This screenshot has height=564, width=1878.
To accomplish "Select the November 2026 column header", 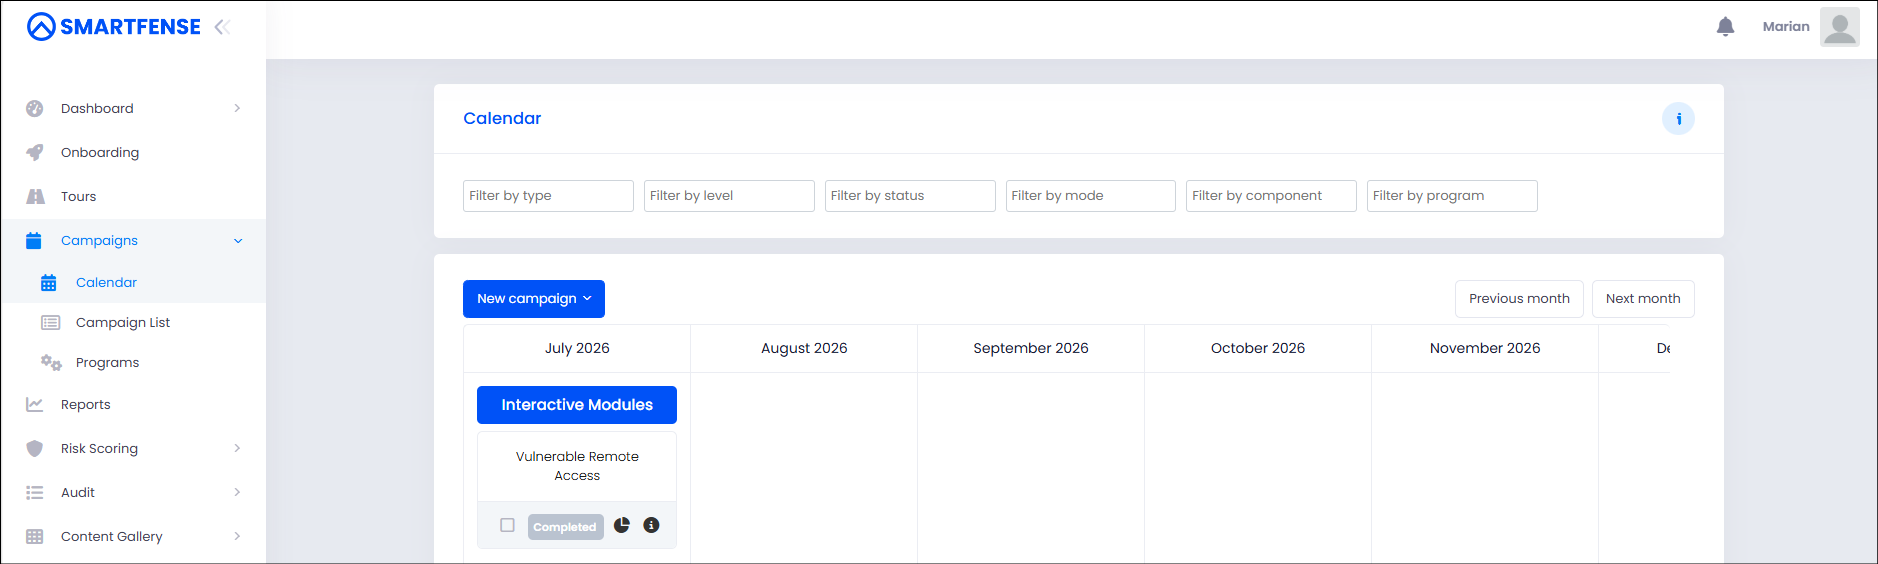I will (x=1485, y=349).
